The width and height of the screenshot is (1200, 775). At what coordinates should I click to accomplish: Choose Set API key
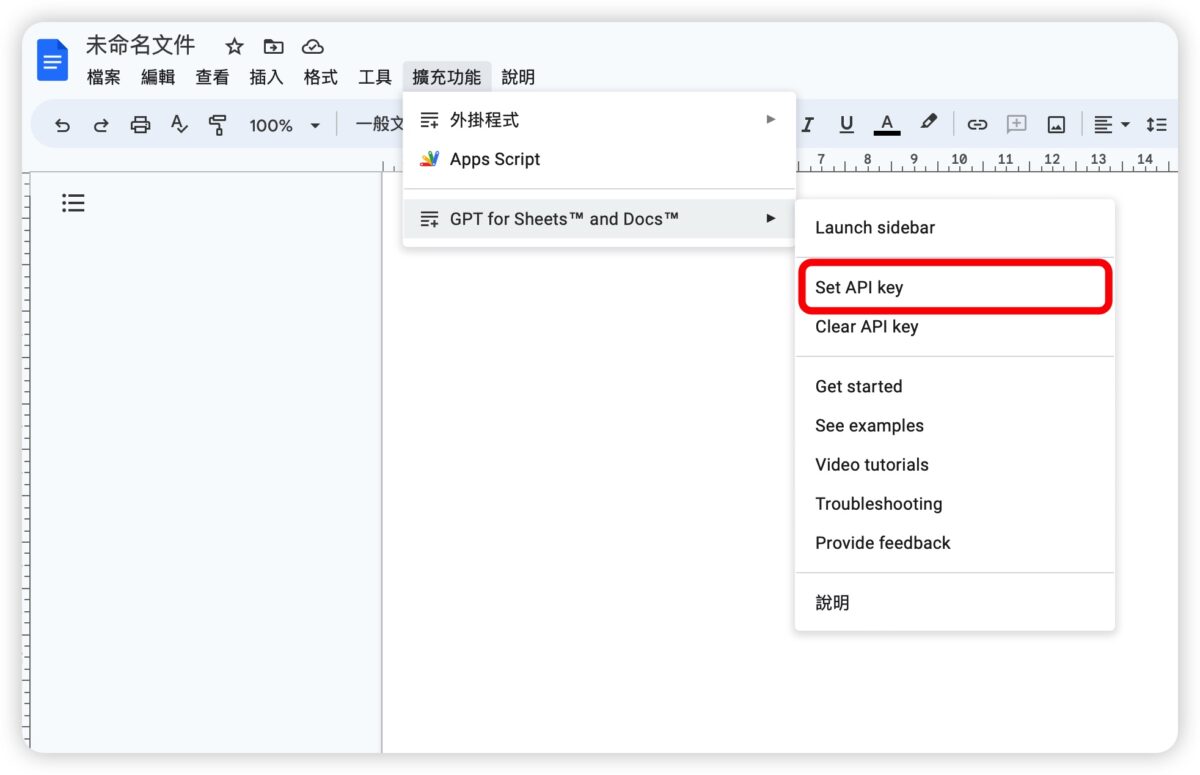point(954,287)
